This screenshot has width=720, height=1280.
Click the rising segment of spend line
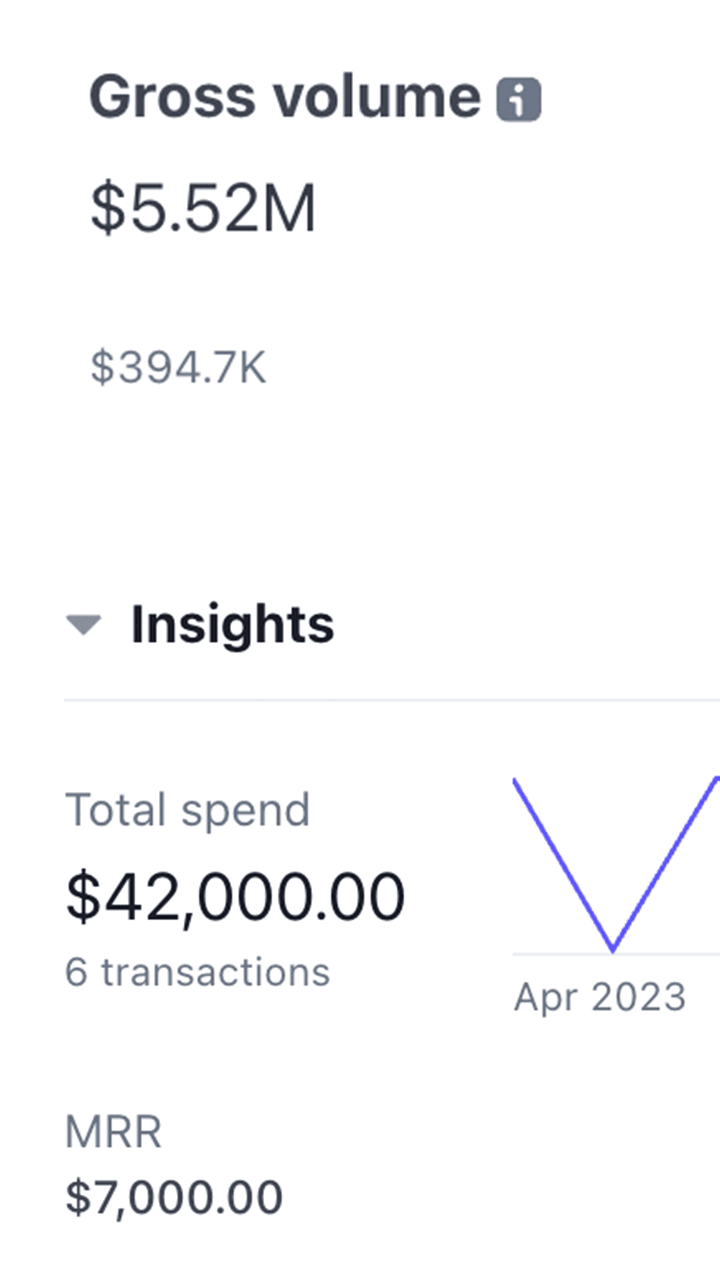[665, 863]
